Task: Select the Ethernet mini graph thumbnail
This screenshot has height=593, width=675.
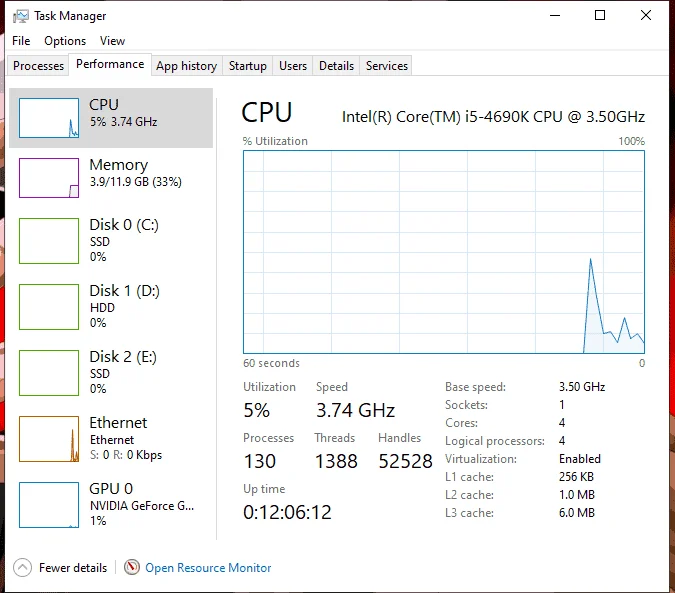Action: (x=49, y=439)
